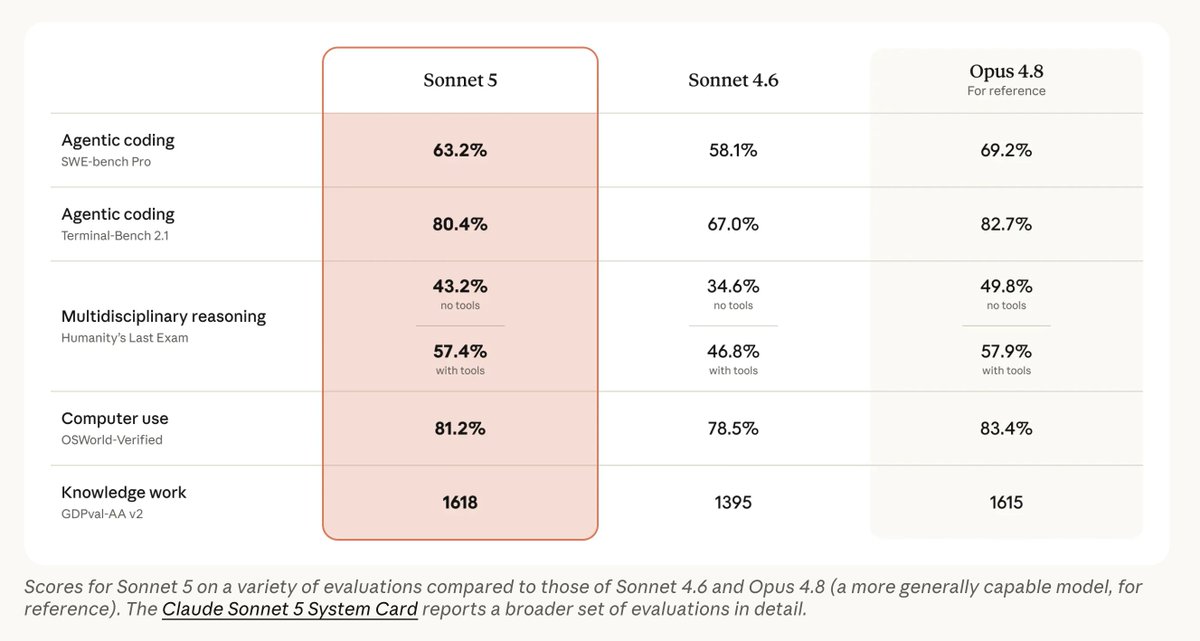Select the Sonnet 5 score 80.4%
This screenshot has width=1200, height=641.
(x=460, y=225)
